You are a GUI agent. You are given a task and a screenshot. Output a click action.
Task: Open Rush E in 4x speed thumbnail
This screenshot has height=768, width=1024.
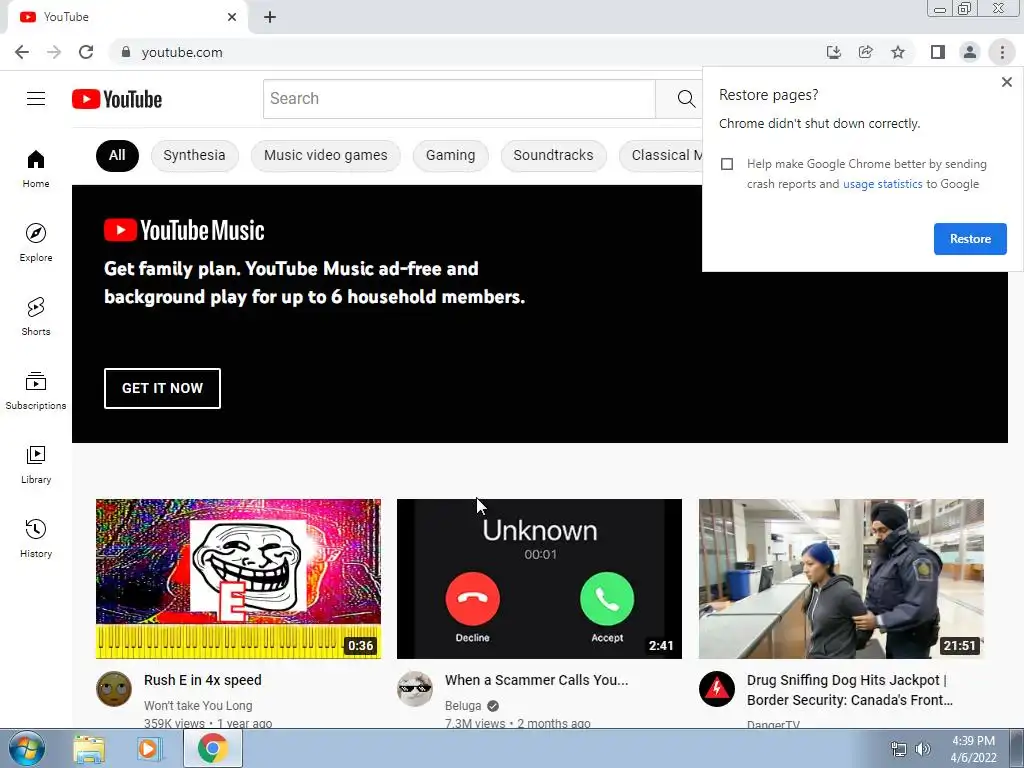click(238, 579)
